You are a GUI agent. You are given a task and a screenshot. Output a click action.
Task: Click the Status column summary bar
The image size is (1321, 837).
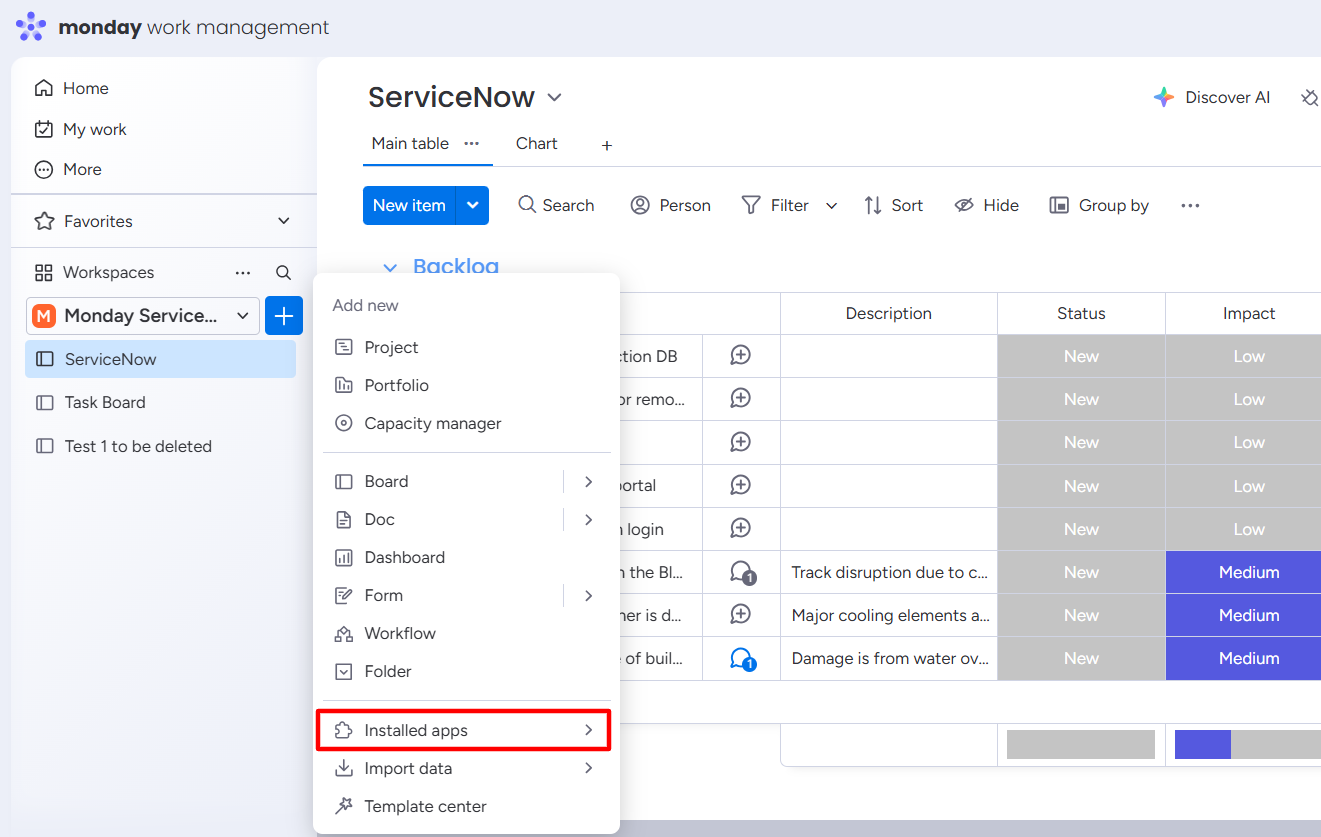(1081, 744)
